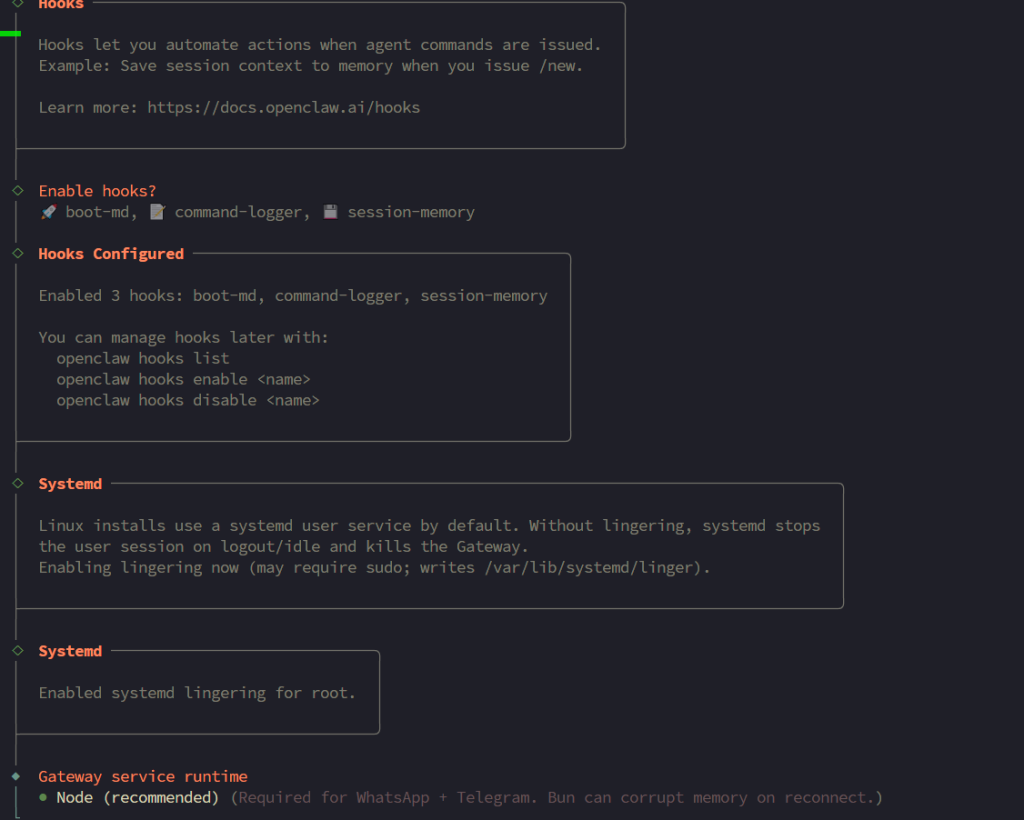Click the rocket icon beside boot-md

47,213
